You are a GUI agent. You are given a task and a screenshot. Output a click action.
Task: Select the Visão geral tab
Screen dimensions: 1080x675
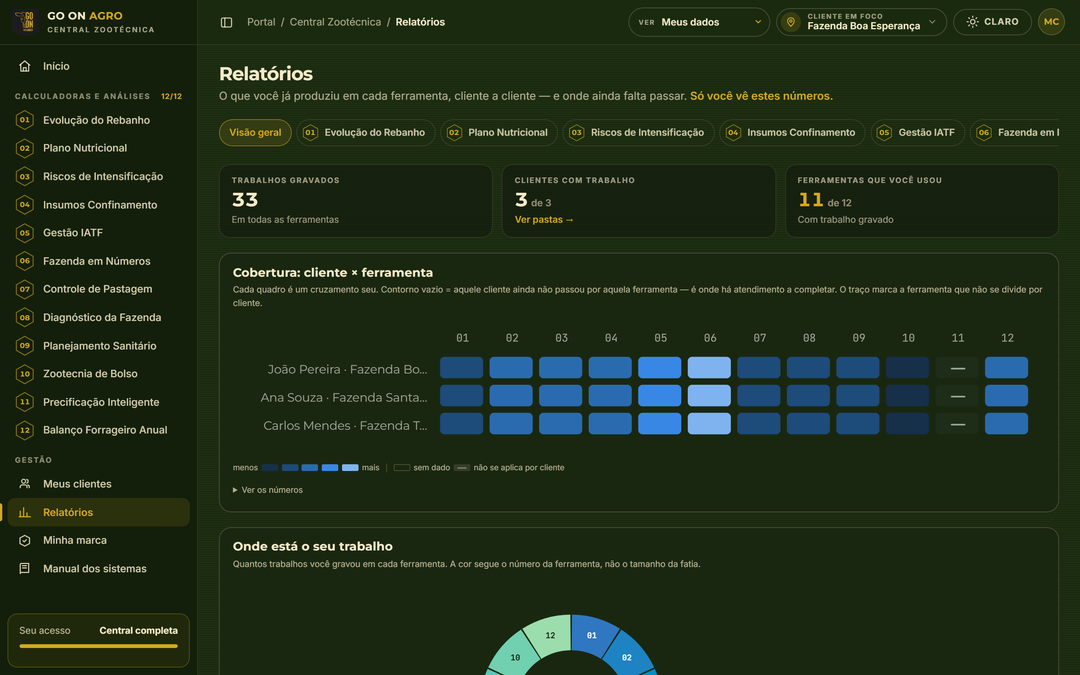coord(255,133)
